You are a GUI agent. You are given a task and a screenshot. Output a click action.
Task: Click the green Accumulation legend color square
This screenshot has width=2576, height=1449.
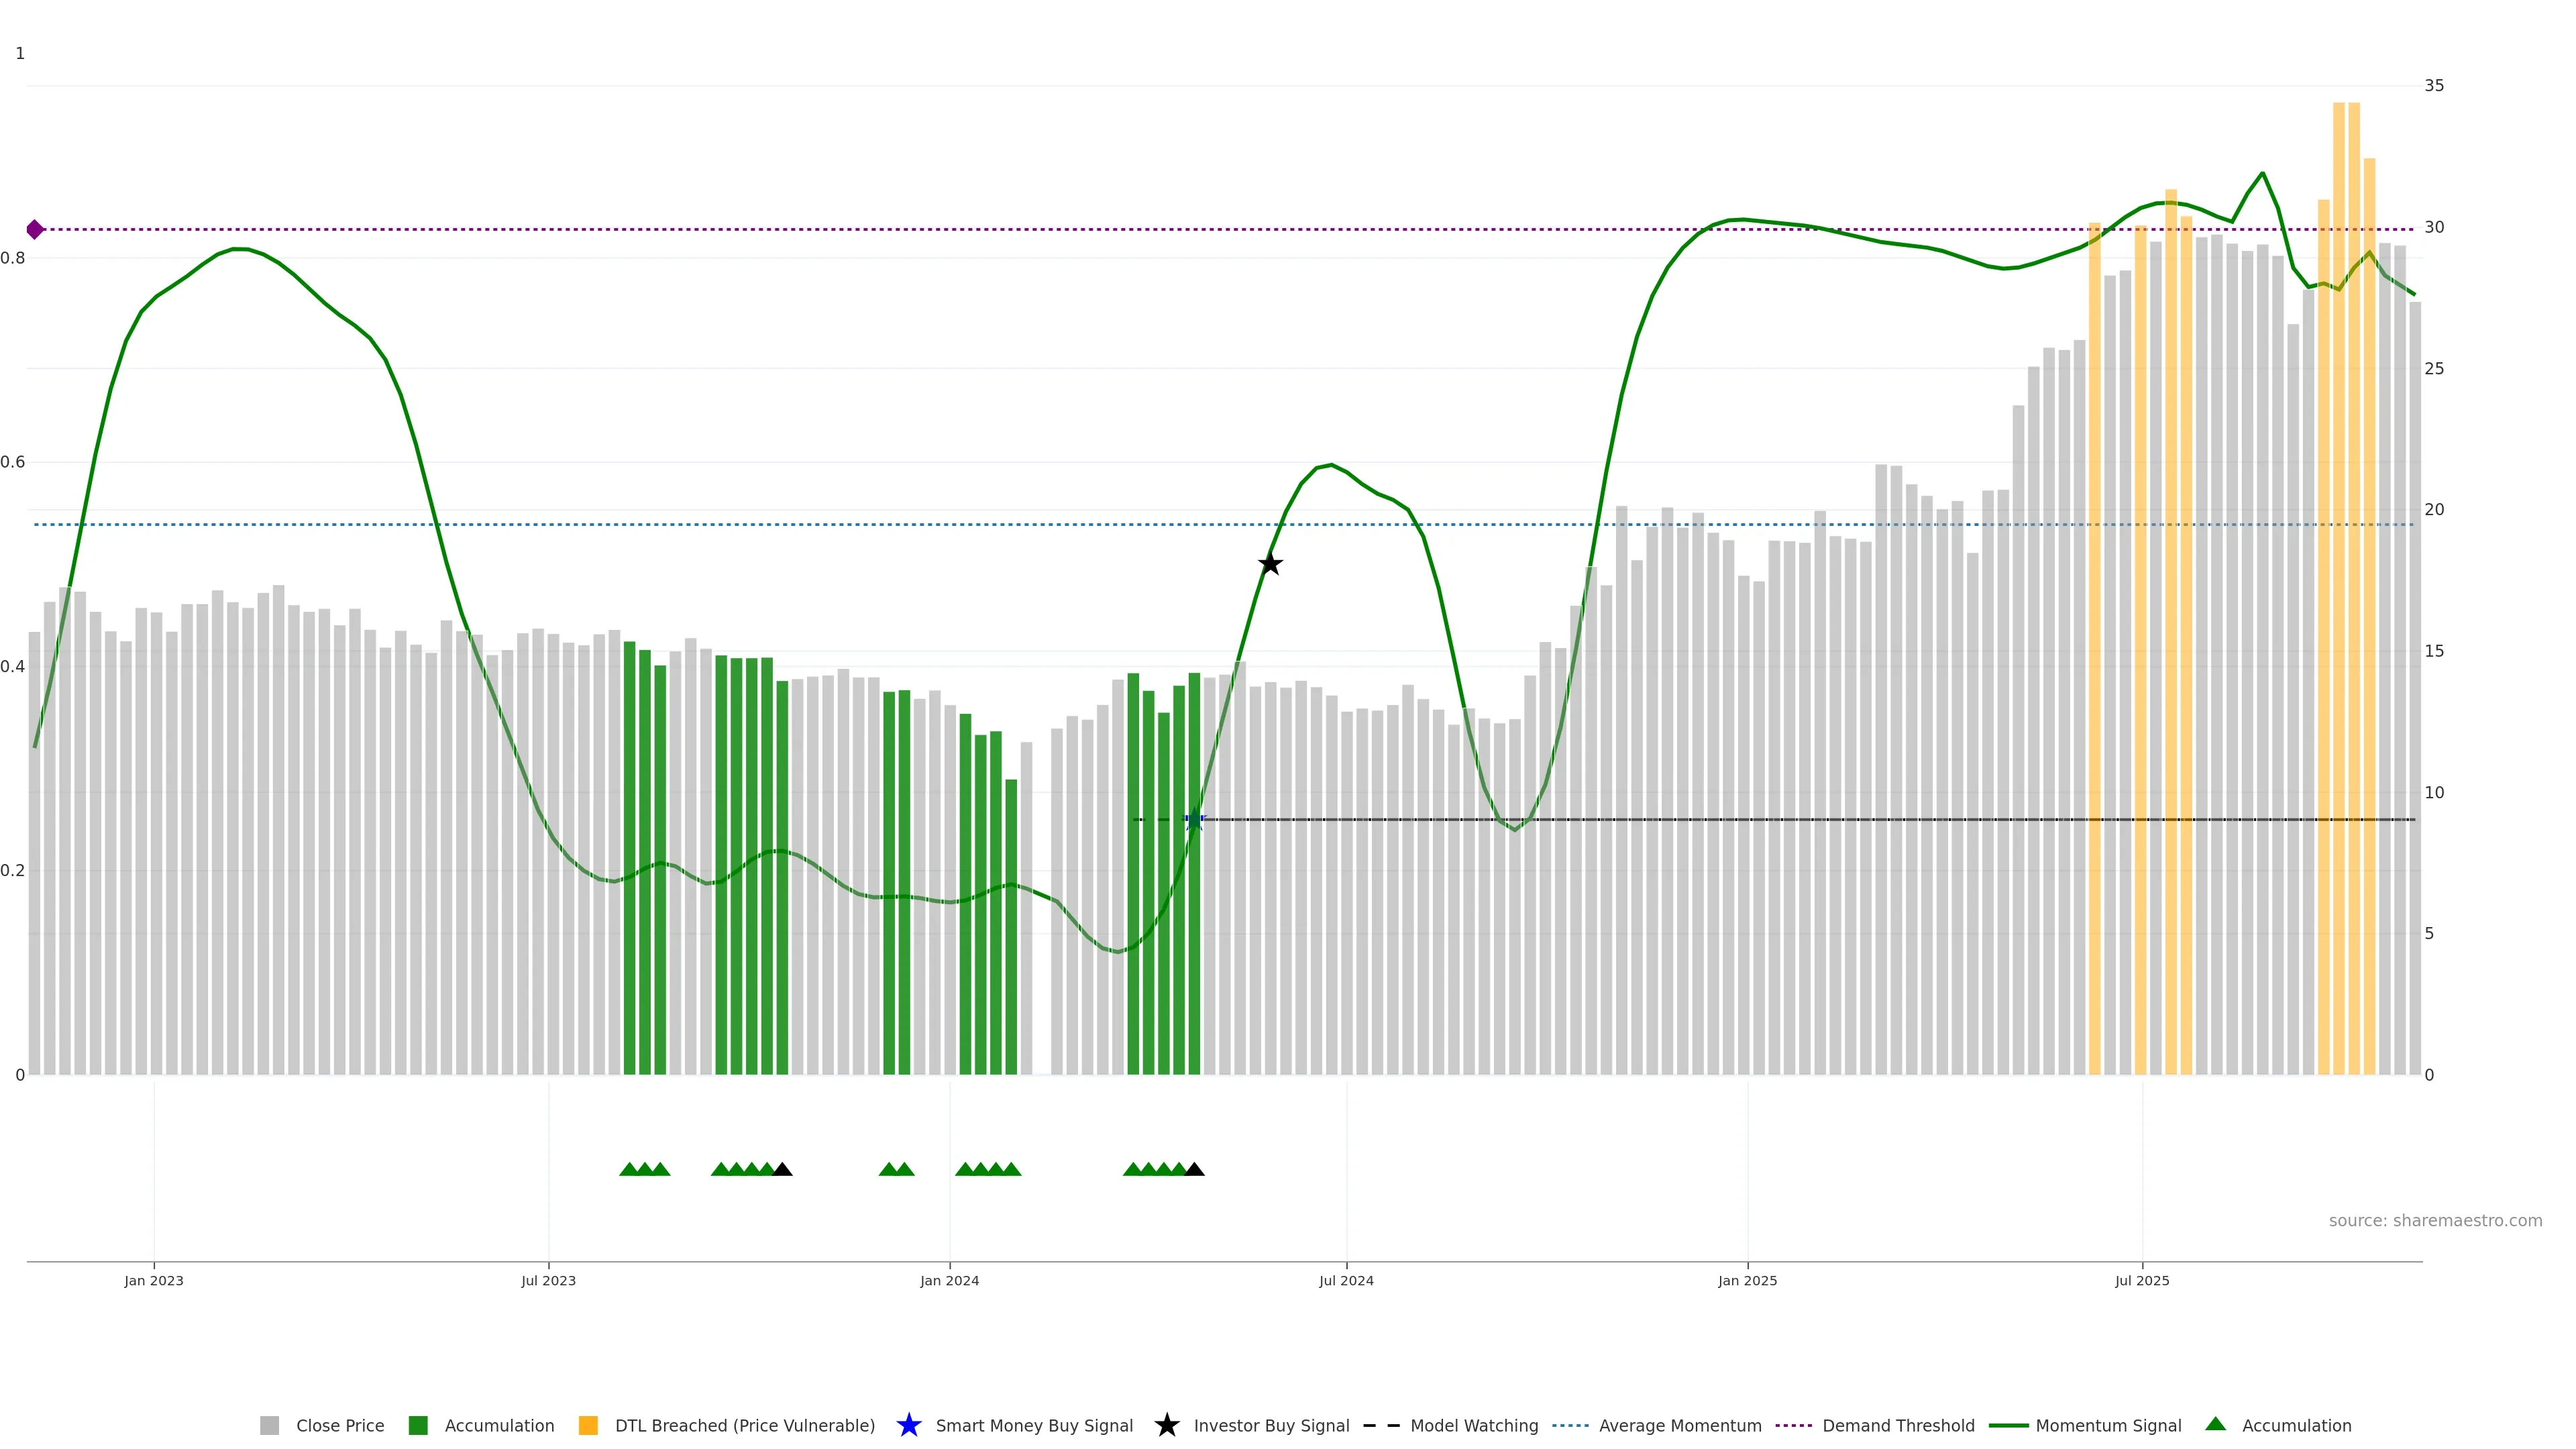pos(418,1426)
